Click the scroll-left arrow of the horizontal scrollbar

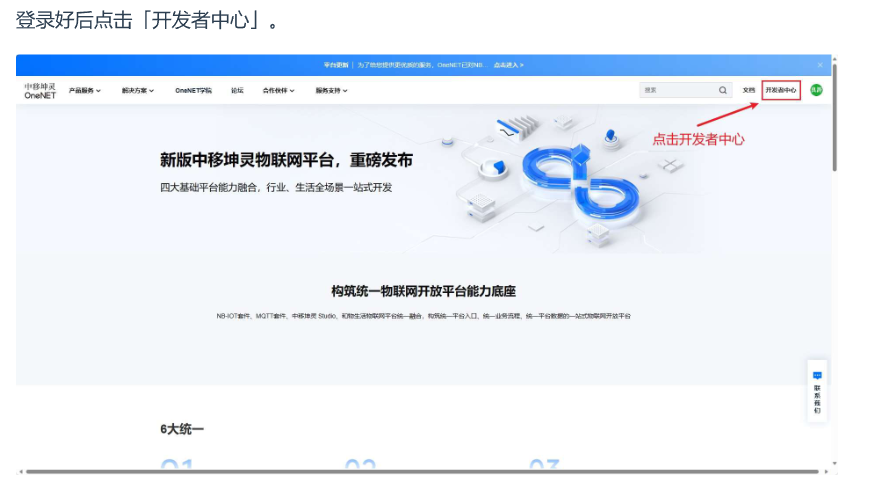(21, 471)
